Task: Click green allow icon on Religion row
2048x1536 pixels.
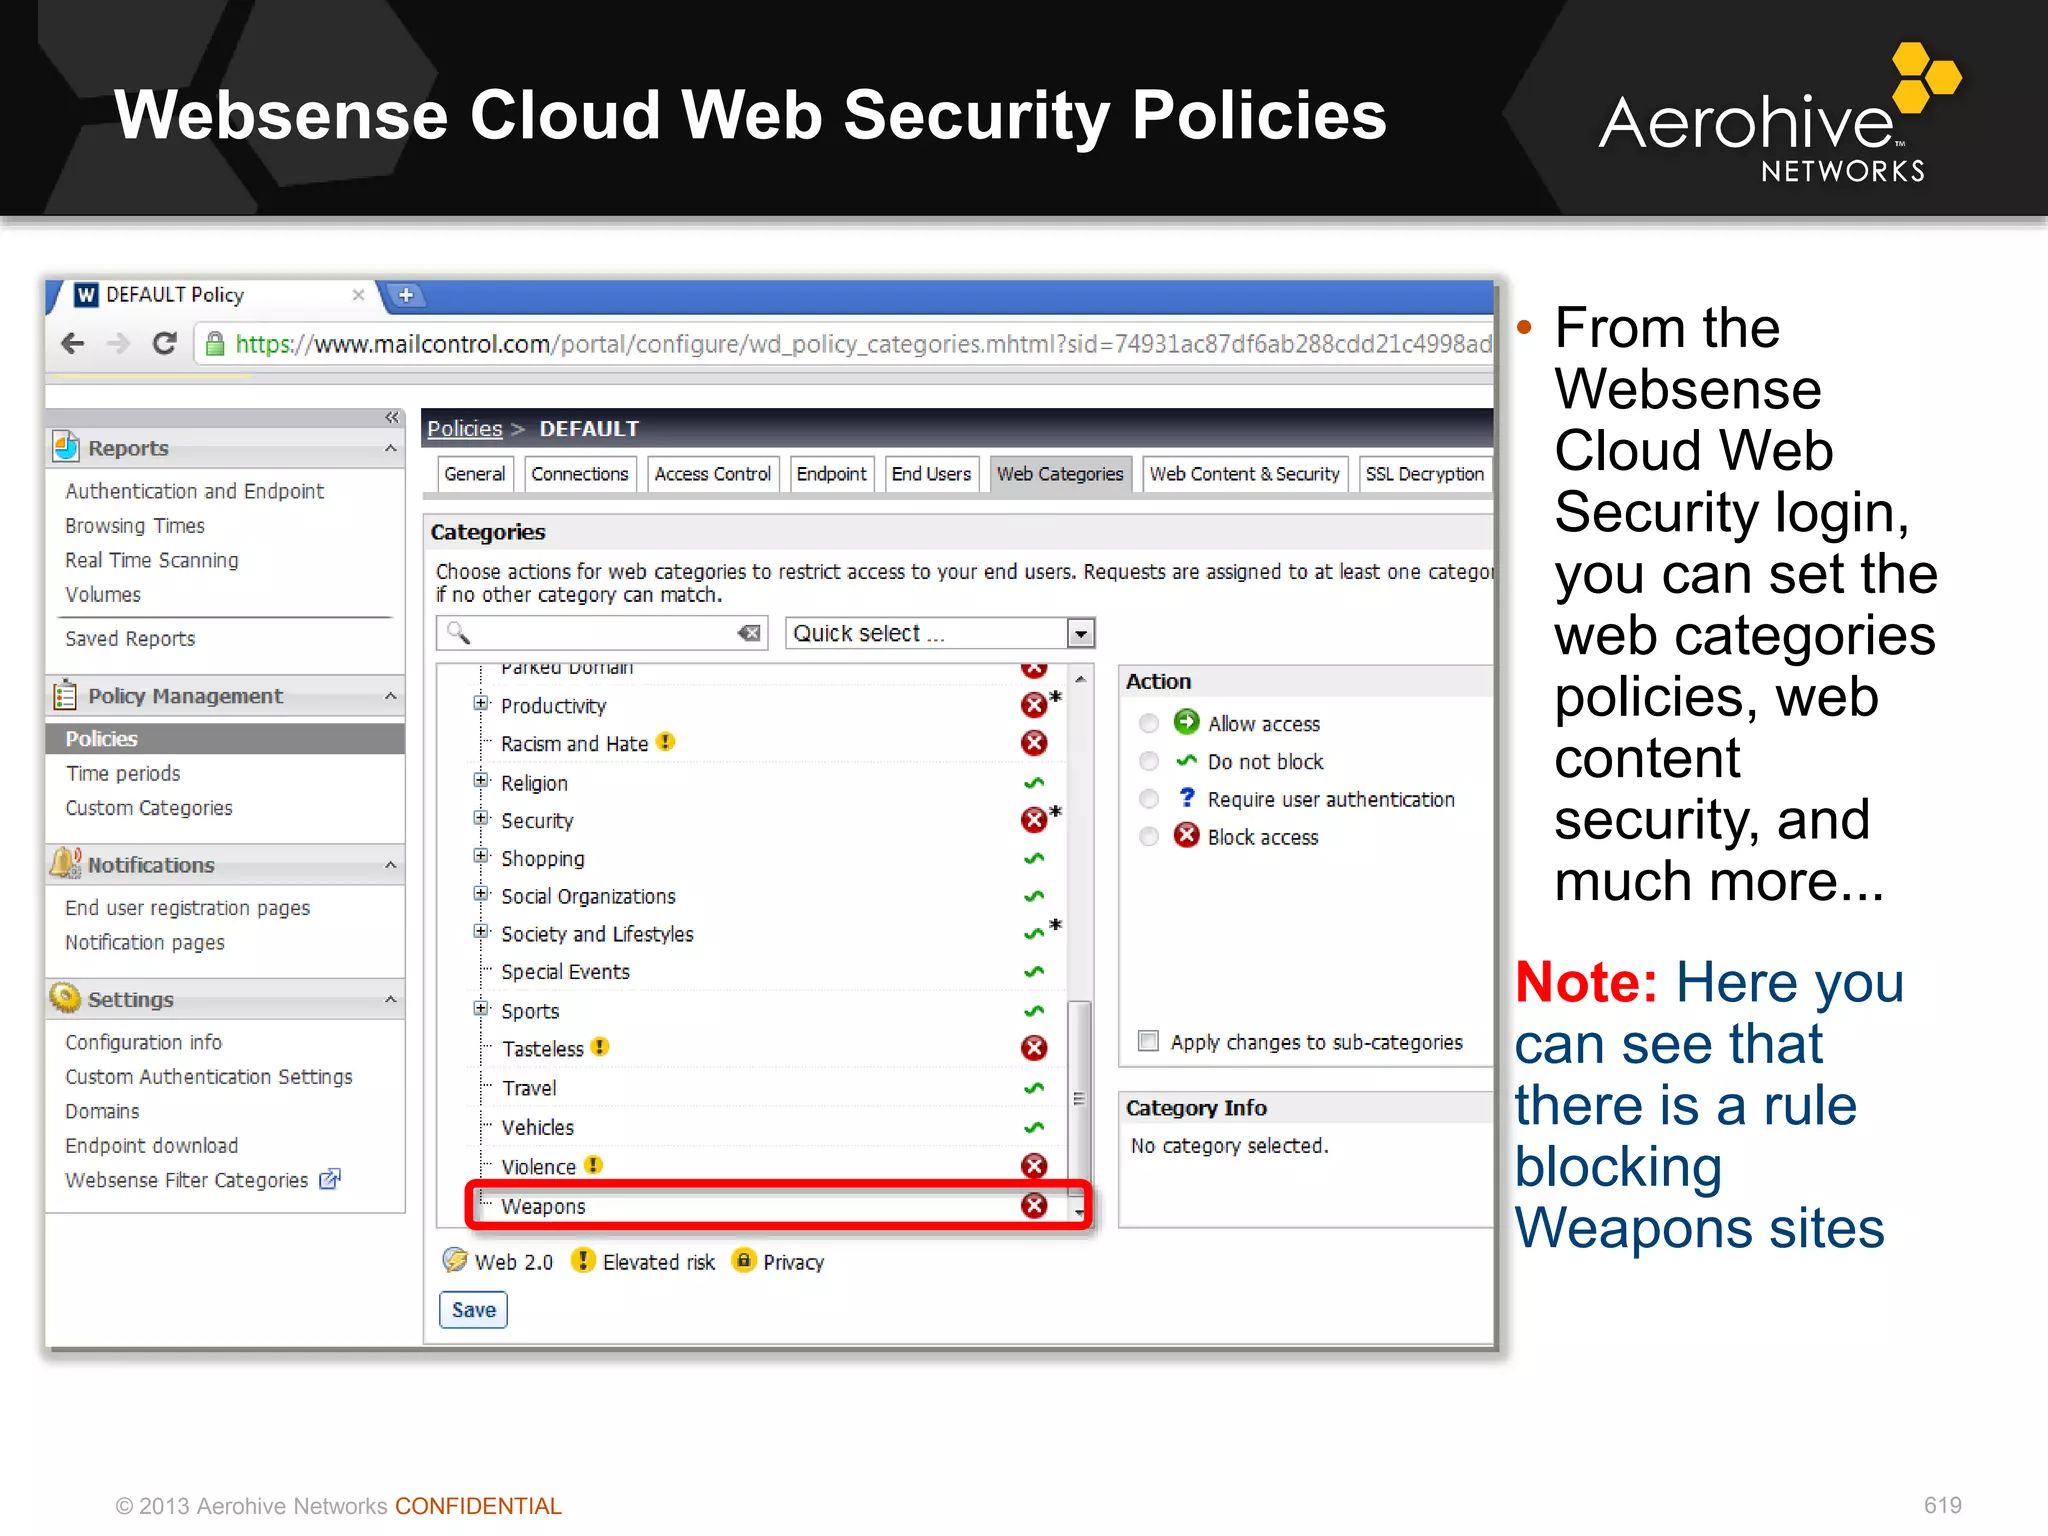Action: tap(1033, 782)
